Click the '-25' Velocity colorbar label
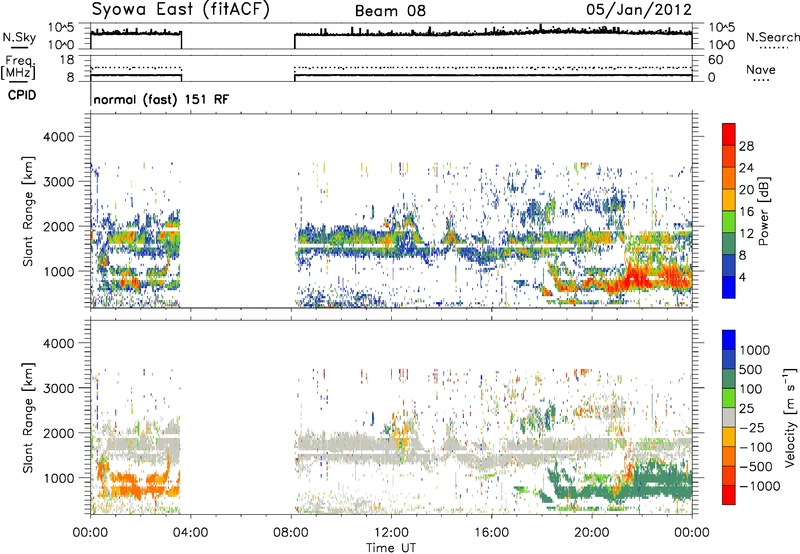800x554 pixels. [x=752, y=427]
